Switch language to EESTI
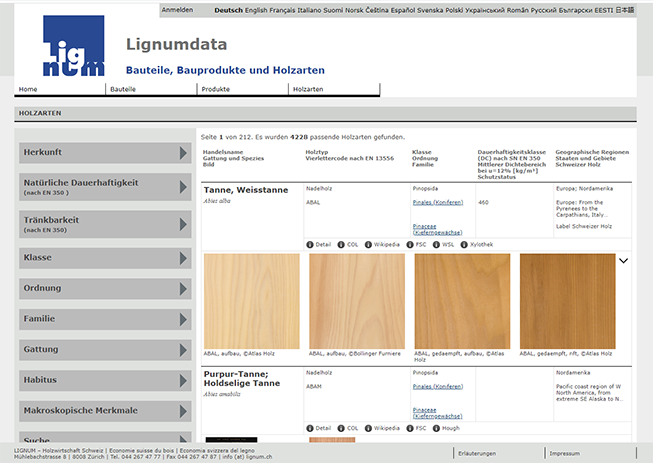Image resolution: width=653 pixels, height=463 pixels. pos(604,10)
